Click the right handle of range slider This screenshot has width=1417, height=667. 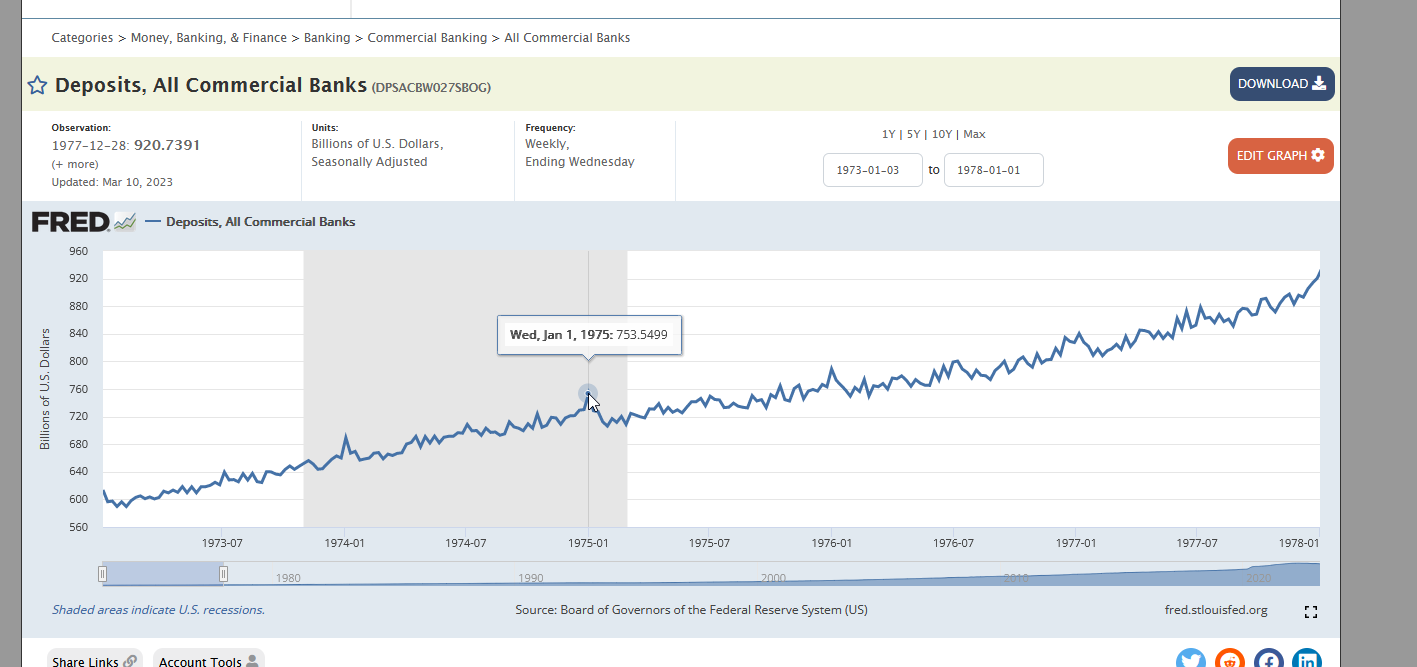point(223,574)
